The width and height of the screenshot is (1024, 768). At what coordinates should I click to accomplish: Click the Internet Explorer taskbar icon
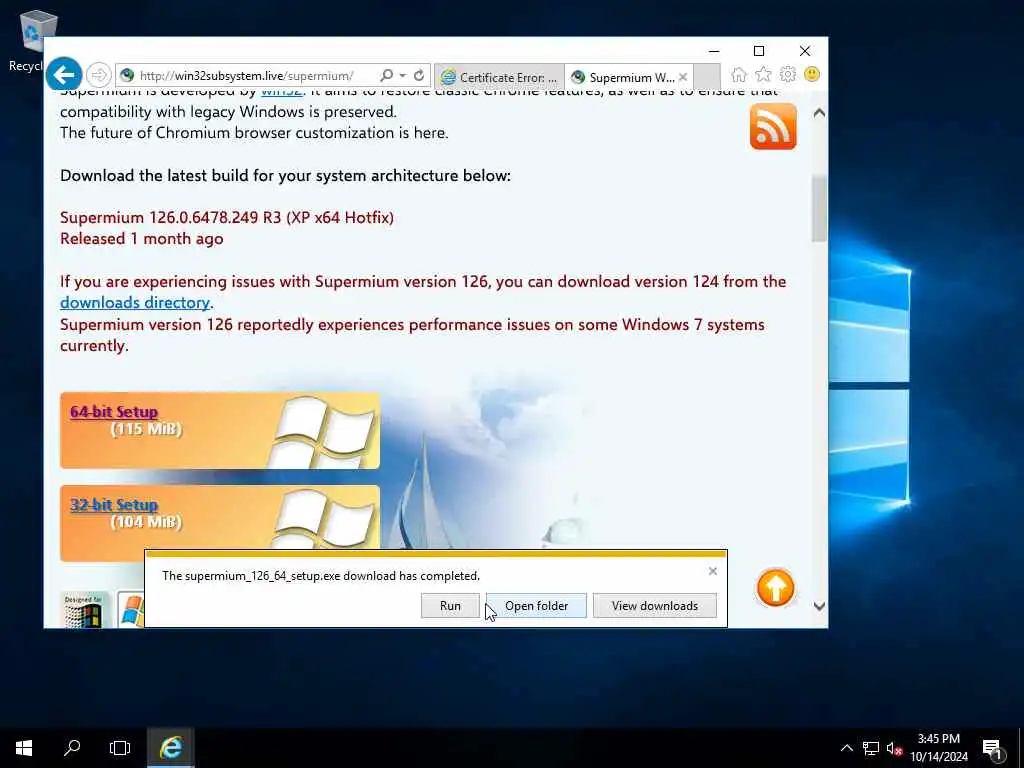[170, 748]
